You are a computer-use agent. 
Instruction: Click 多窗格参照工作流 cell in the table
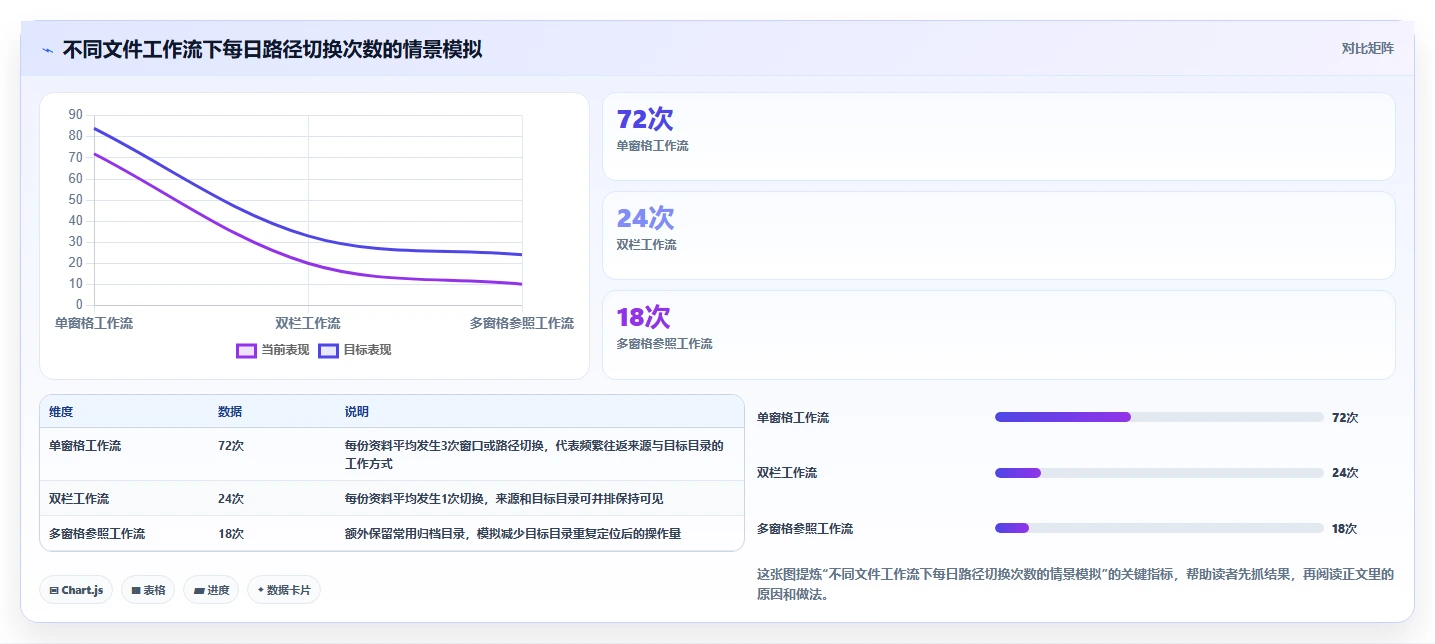point(97,534)
